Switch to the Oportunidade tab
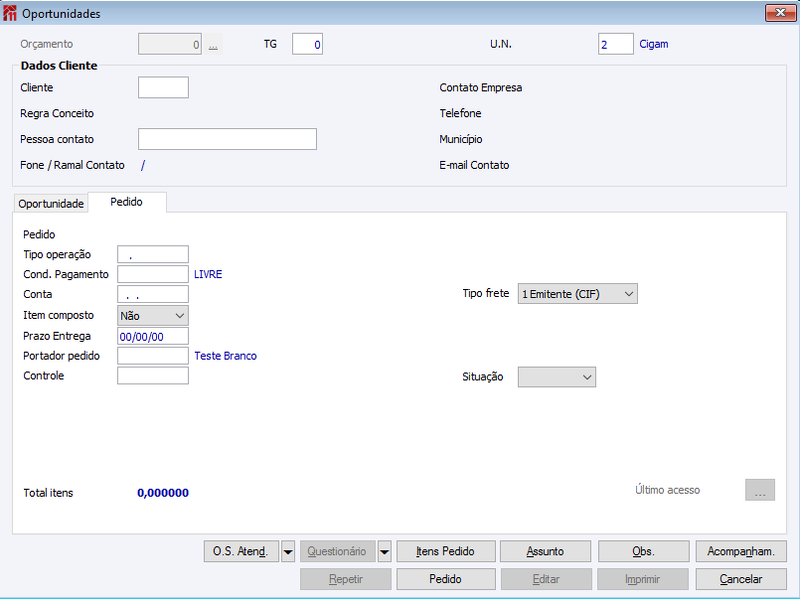The width and height of the screenshot is (800, 599). tap(51, 204)
